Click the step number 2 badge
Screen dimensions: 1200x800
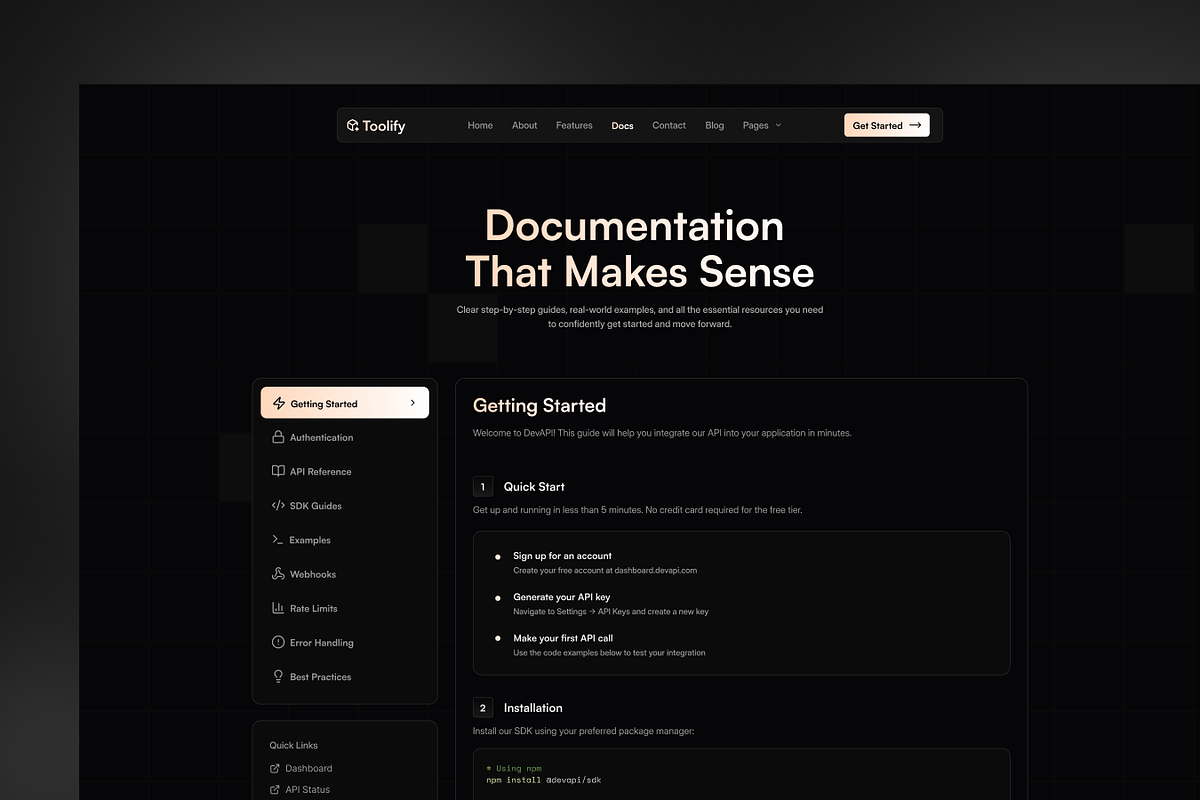[x=483, y=708]
